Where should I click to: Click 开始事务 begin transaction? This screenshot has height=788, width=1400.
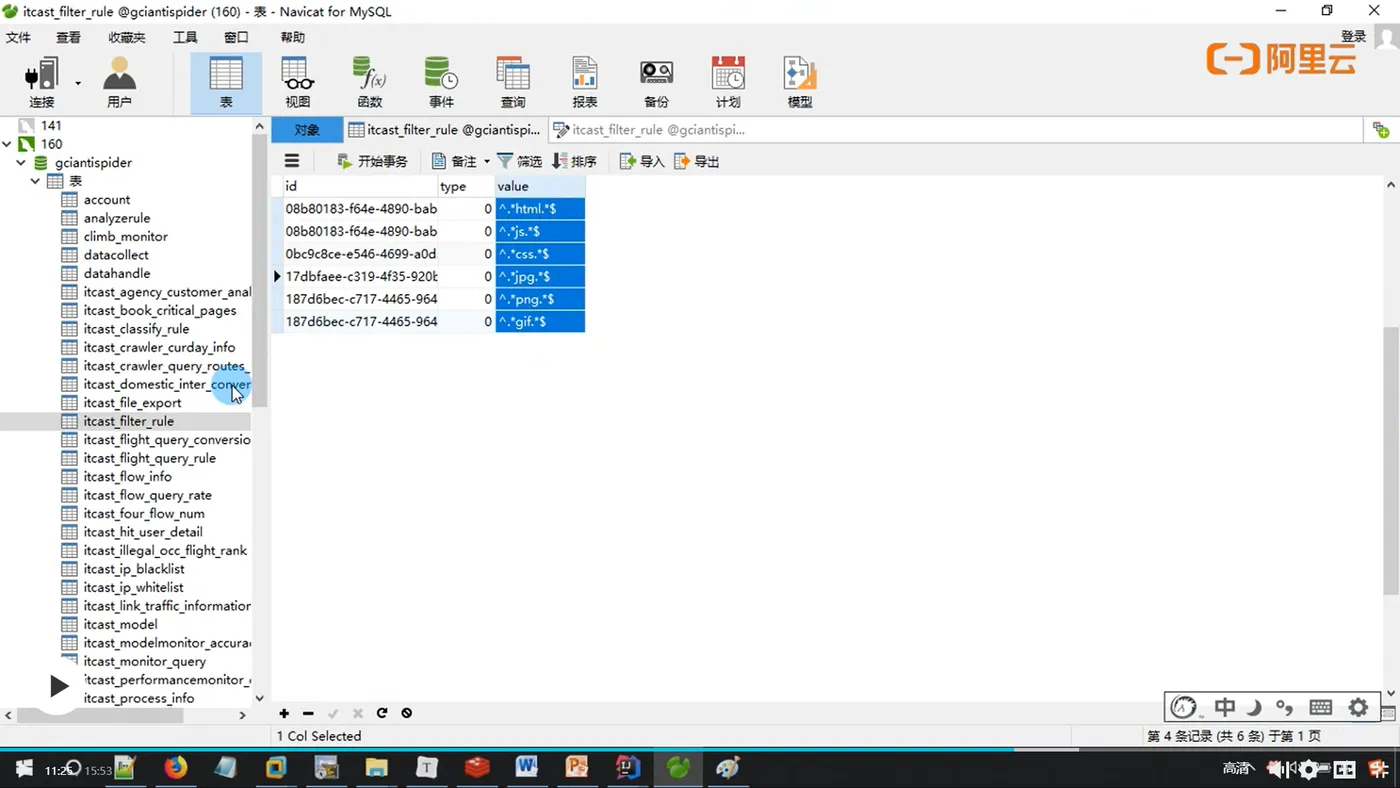(x=372, y=161)
